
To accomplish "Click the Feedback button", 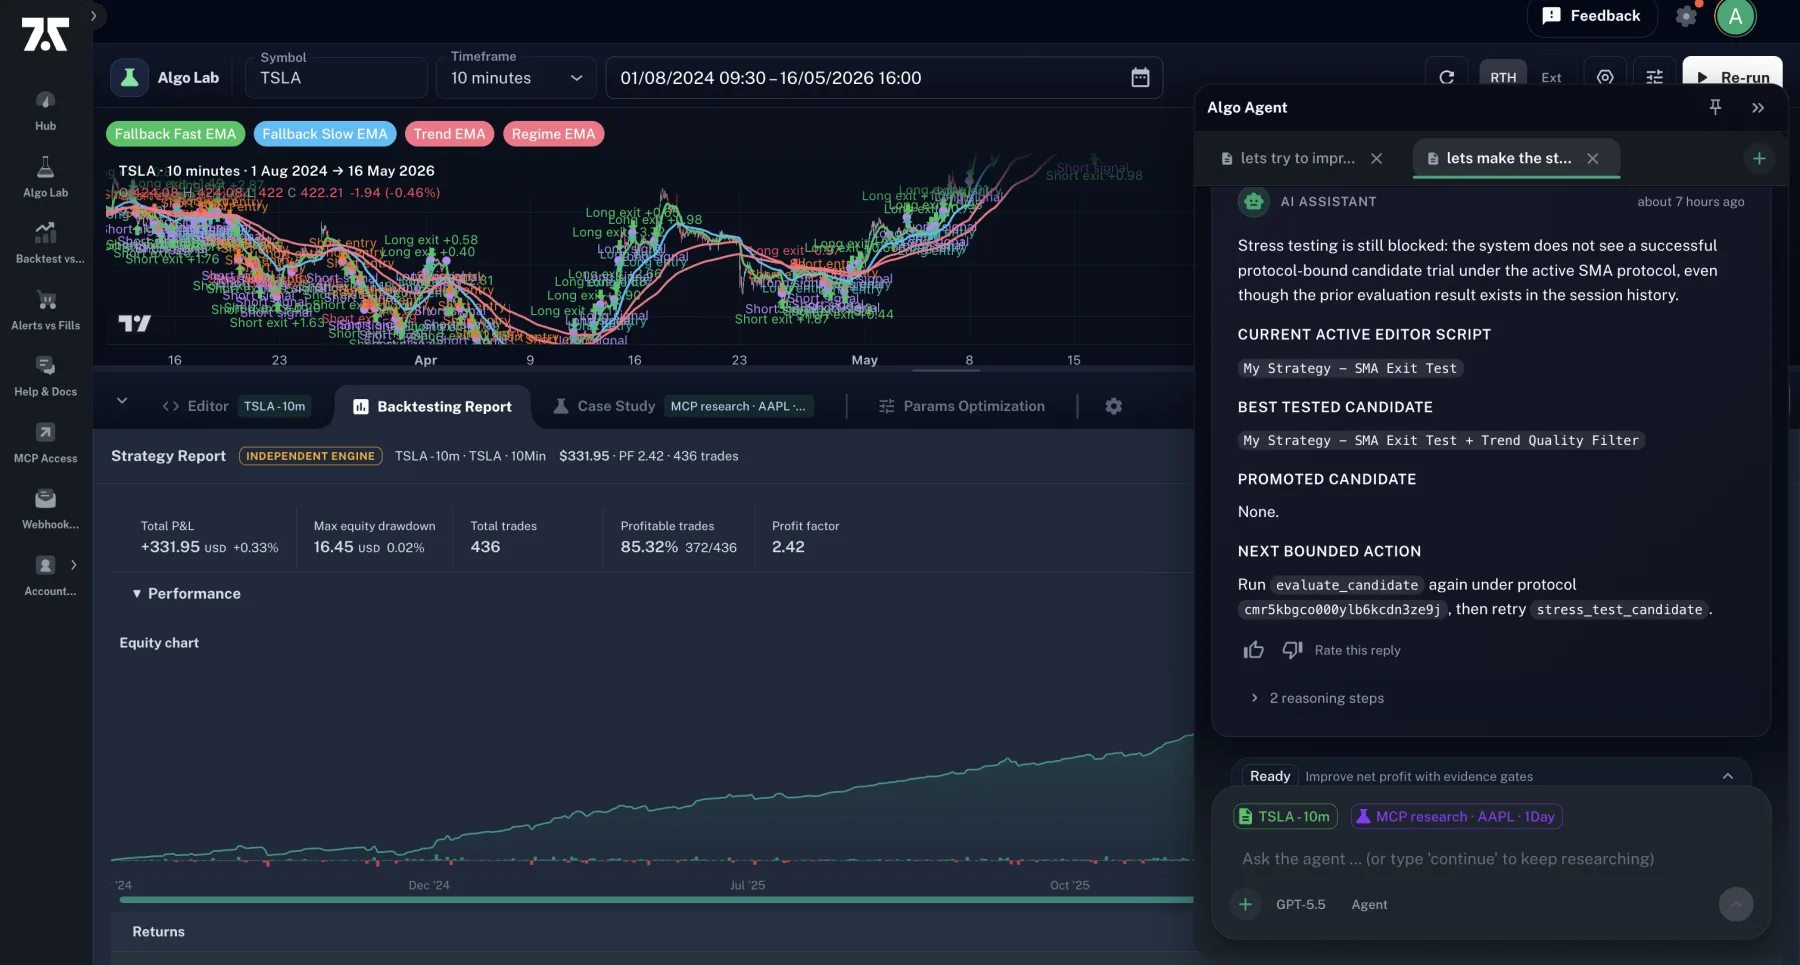I will pyautogui.click(x=1592, y=16).
